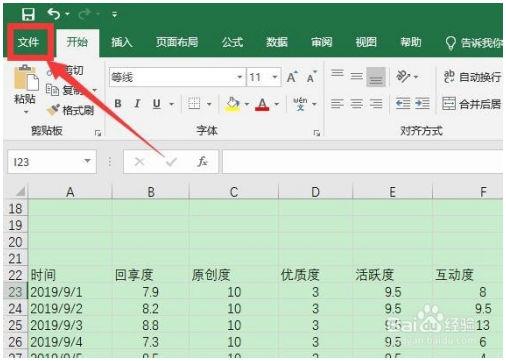Open the Undo history dropdown arrow
Viewport: 506px width, 361px height.
tap(68, 14)
